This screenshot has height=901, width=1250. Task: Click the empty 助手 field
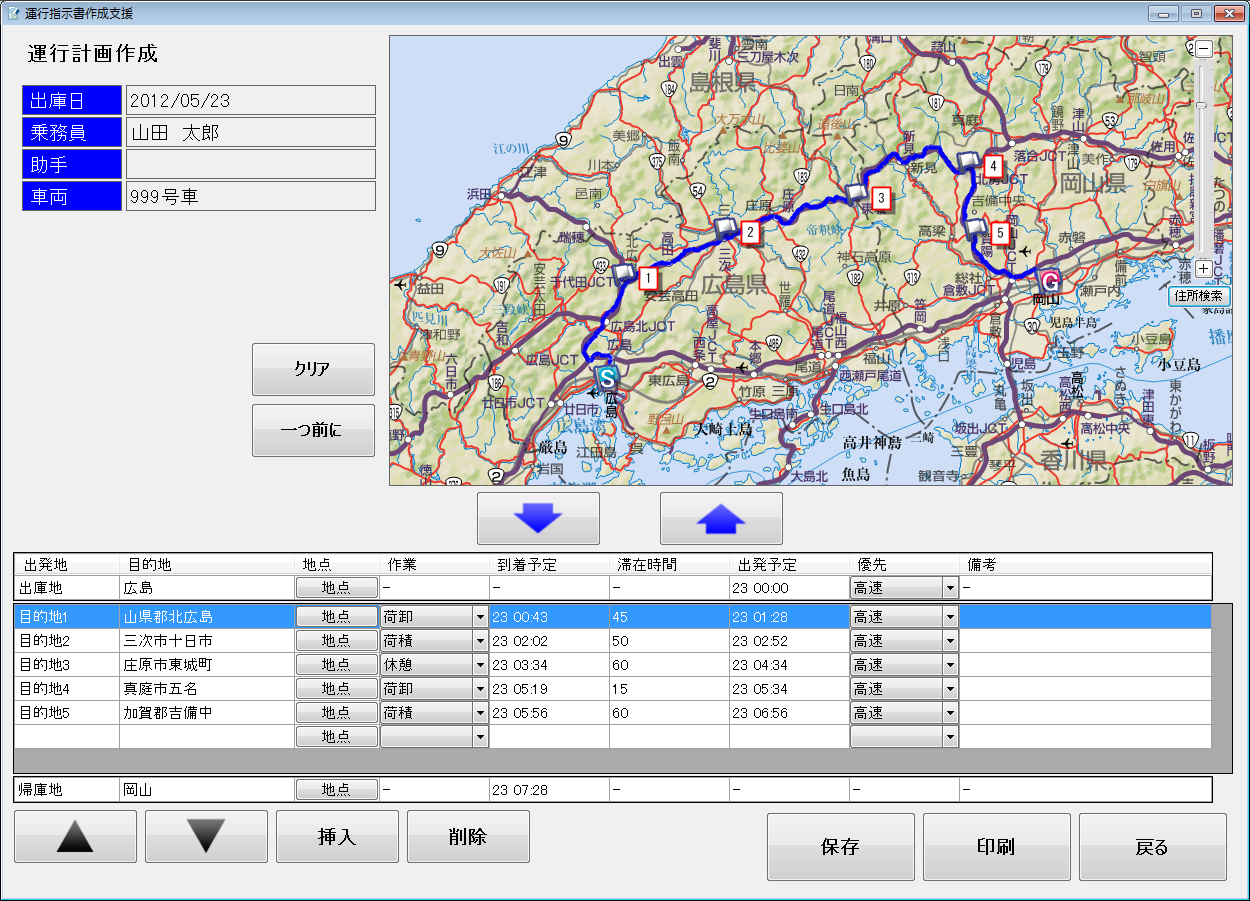pyautogui.click(x=251, y=164)
